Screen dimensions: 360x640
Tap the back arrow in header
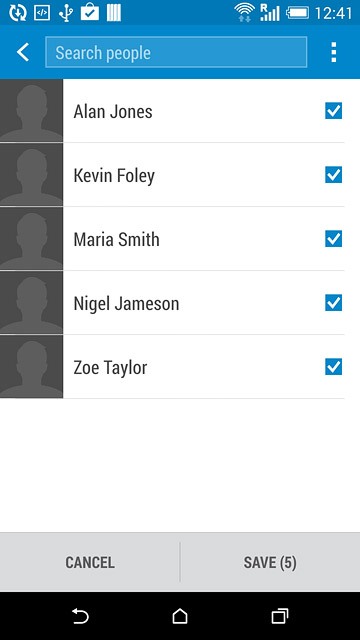pyautogui.click(x=23, y=52)
